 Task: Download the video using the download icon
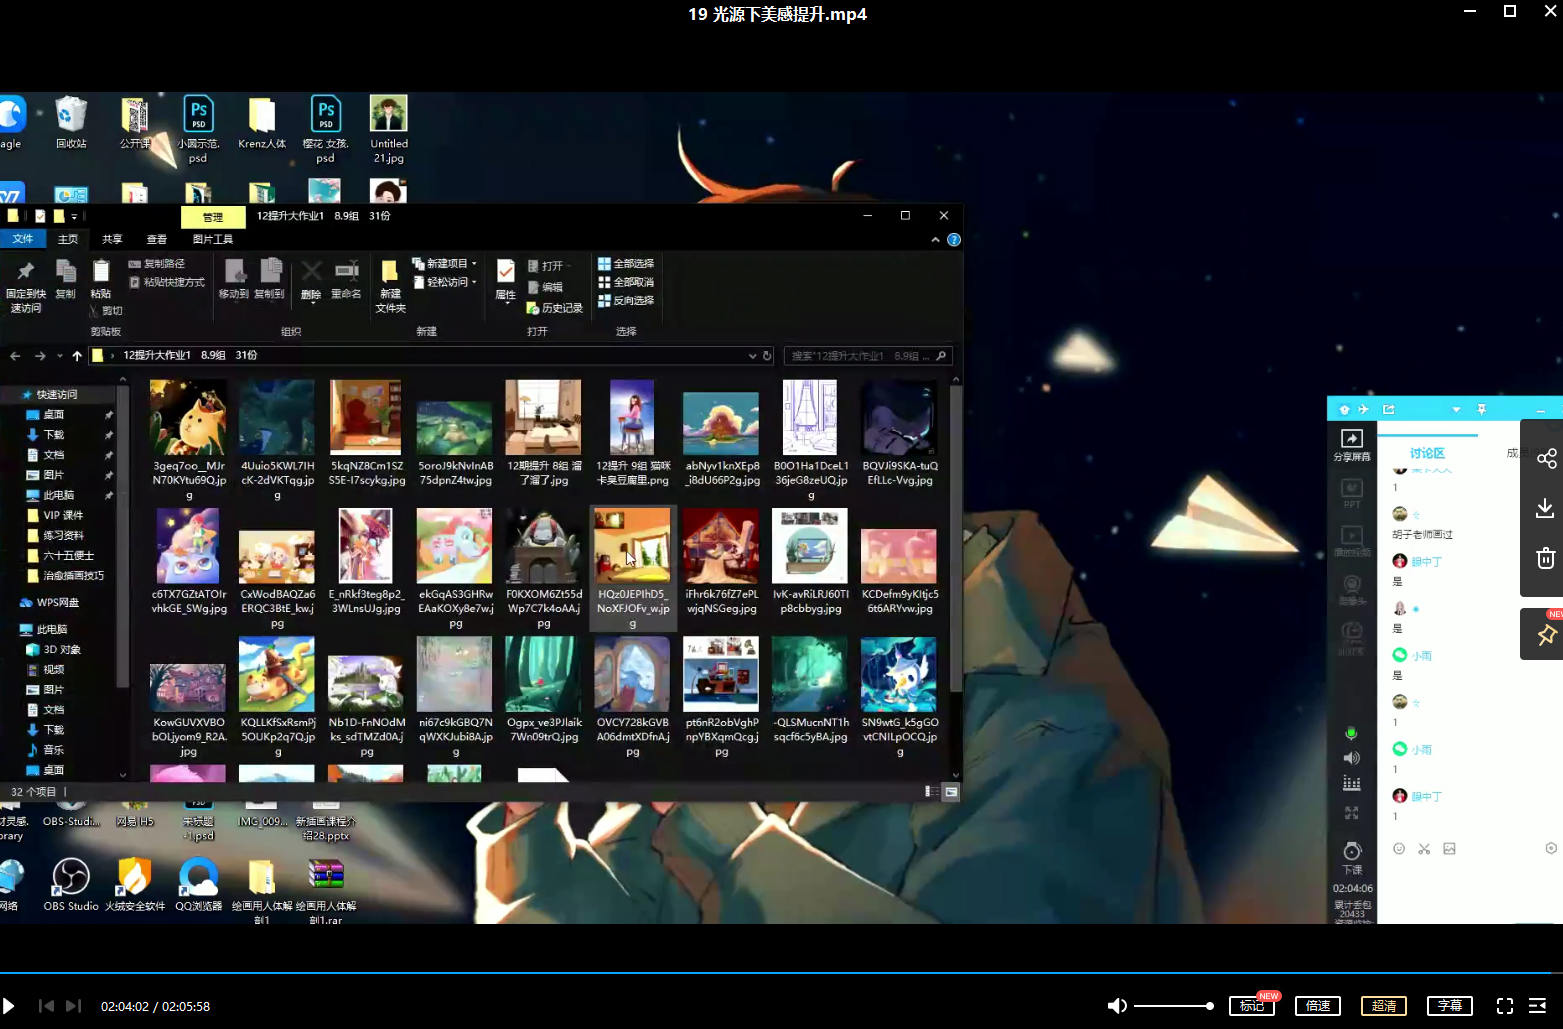point(1545,509)
